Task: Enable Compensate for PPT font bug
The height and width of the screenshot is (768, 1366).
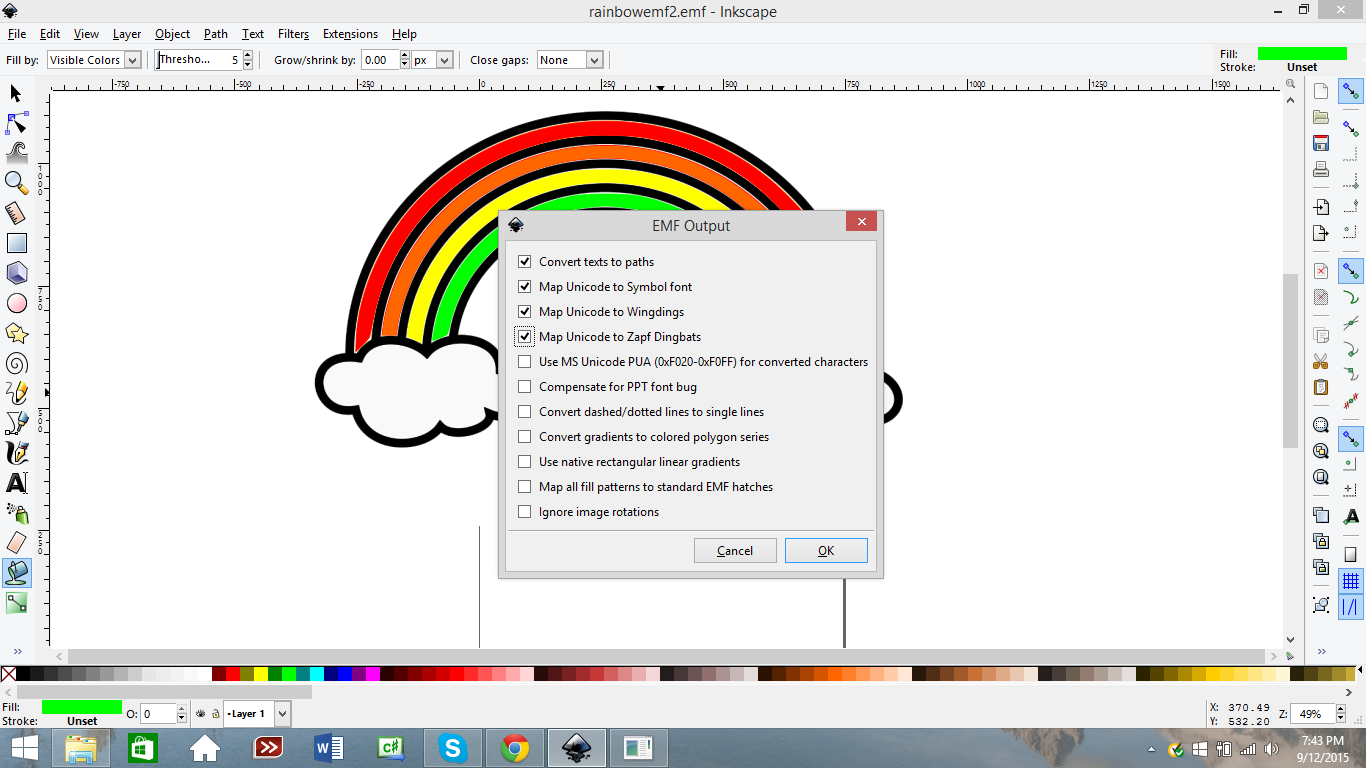Action: [525, 386]
